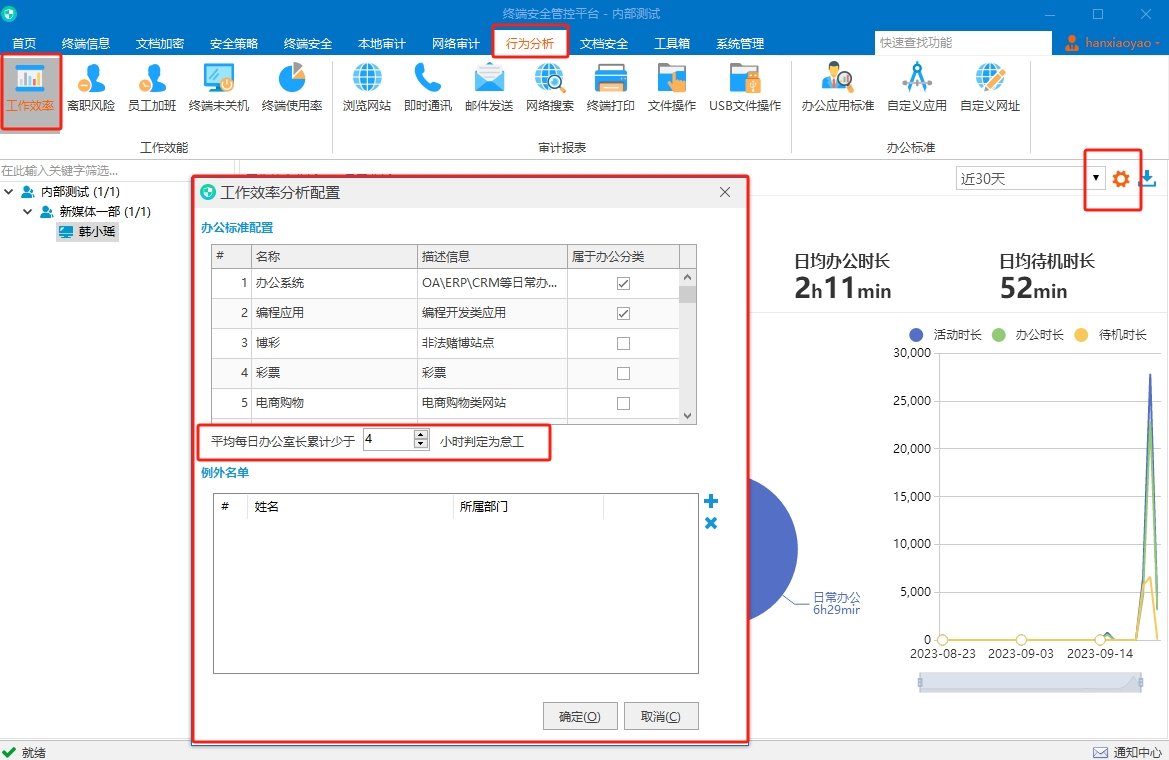The width and height of the screenshot is (1169, 760).
Task: Click the orange gear configuration icon
Action: pos(1121,179)
